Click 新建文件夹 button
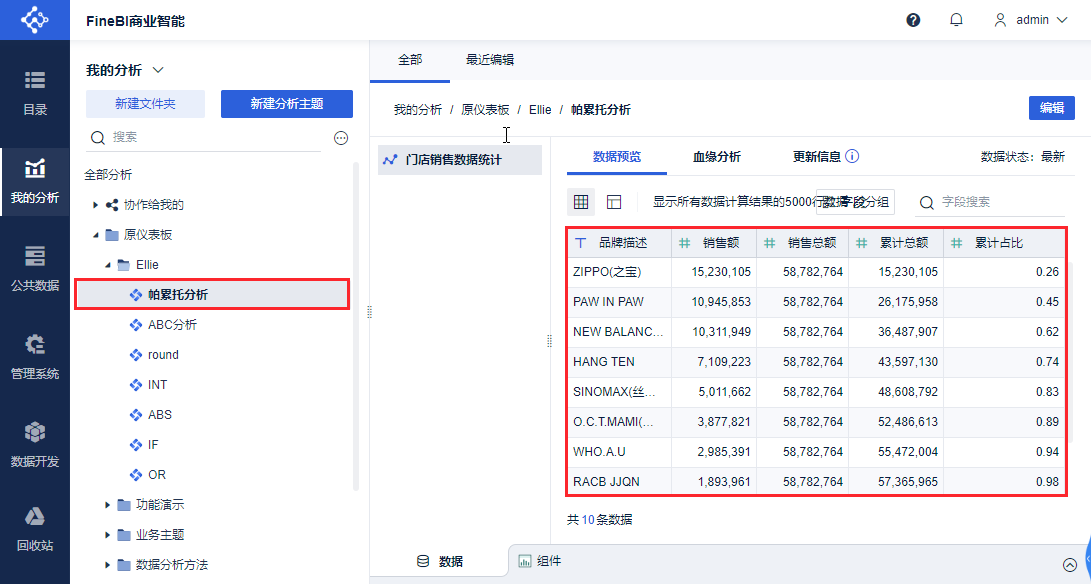Viewport: 1091px width, 584px height. click(x=145, y=104)
